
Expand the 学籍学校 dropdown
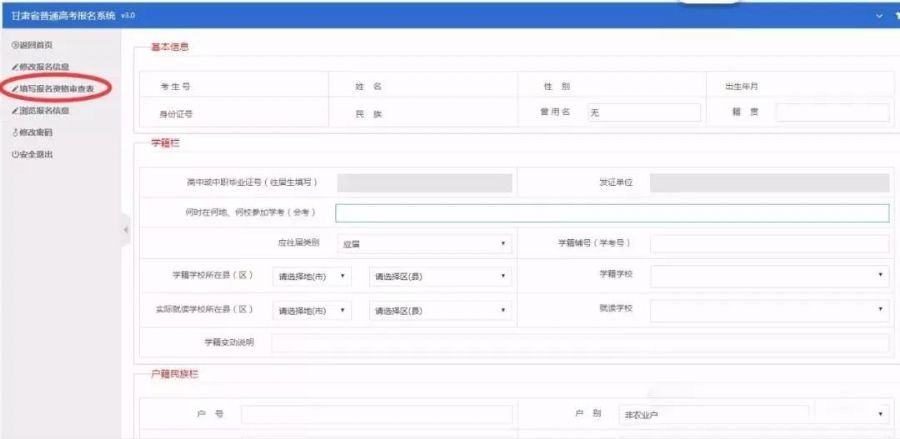[770, 275]
